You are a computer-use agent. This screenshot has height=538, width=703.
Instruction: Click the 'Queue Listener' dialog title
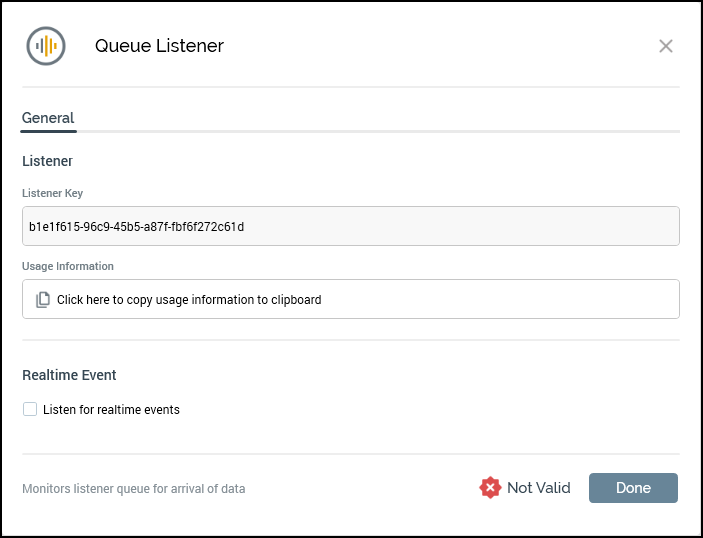[x=159, y=46]
